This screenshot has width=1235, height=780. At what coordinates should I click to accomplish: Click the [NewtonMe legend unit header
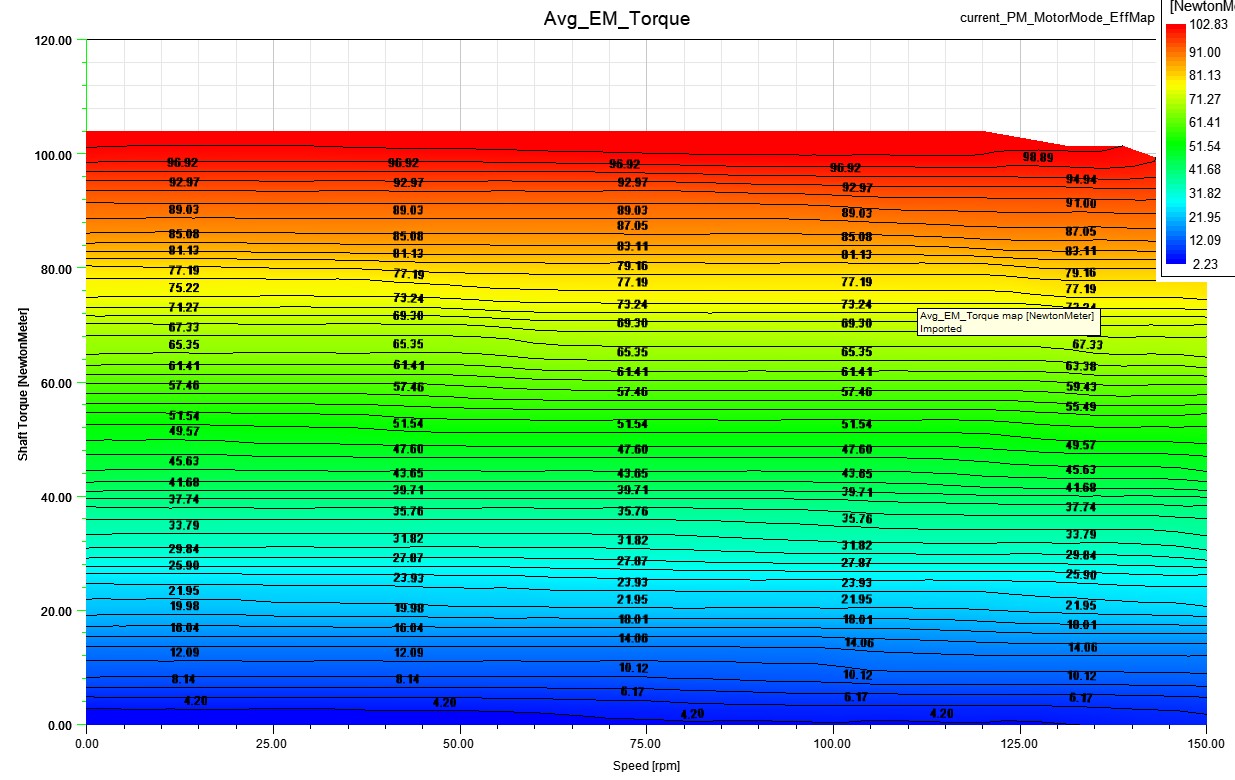[1202, 7]
